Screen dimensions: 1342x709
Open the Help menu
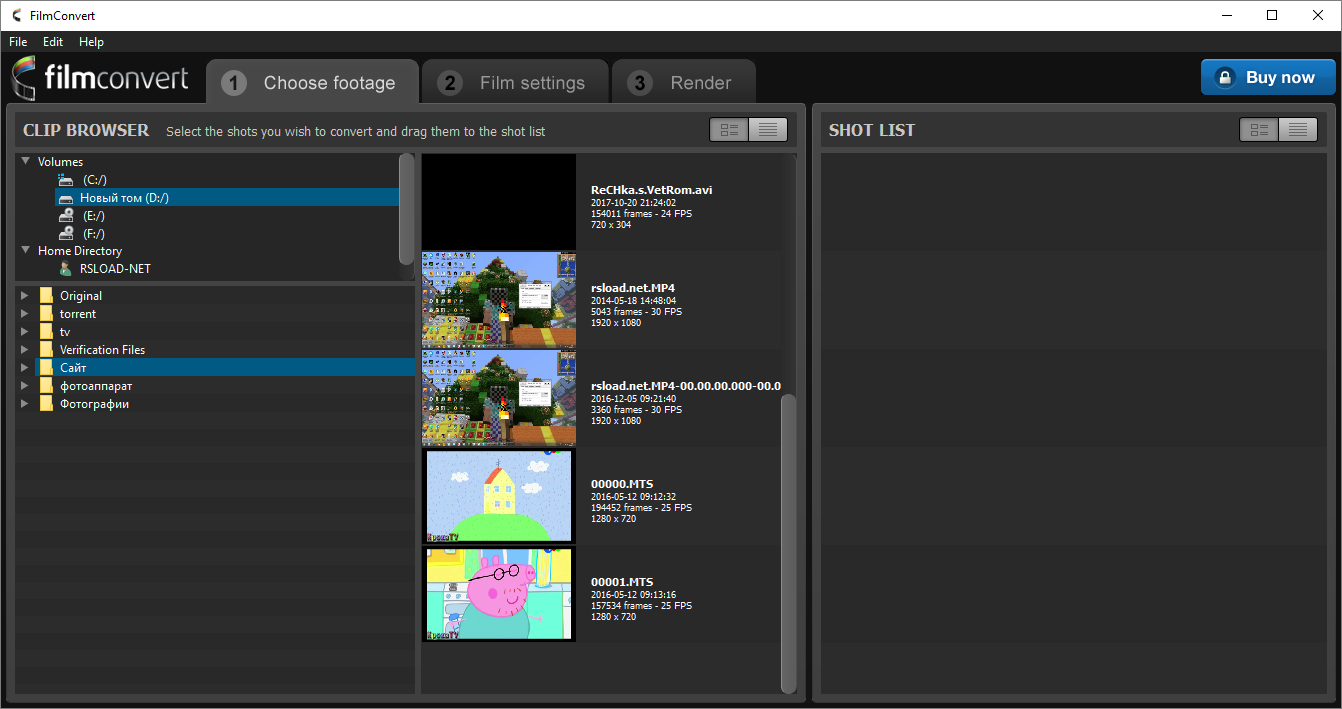(x=91, y=42)
